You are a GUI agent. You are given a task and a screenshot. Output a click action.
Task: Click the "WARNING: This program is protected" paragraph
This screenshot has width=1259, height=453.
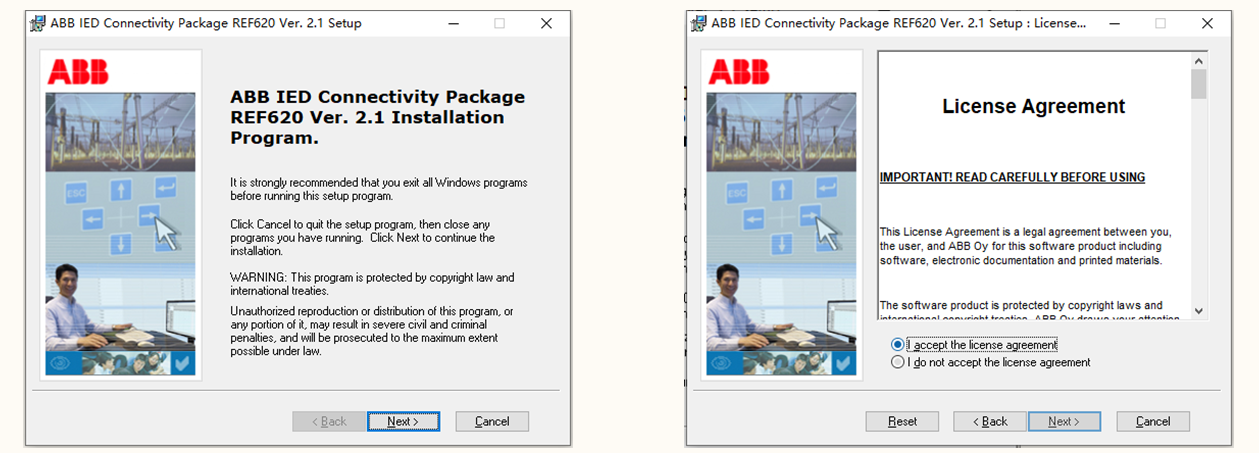click(372, 283)
